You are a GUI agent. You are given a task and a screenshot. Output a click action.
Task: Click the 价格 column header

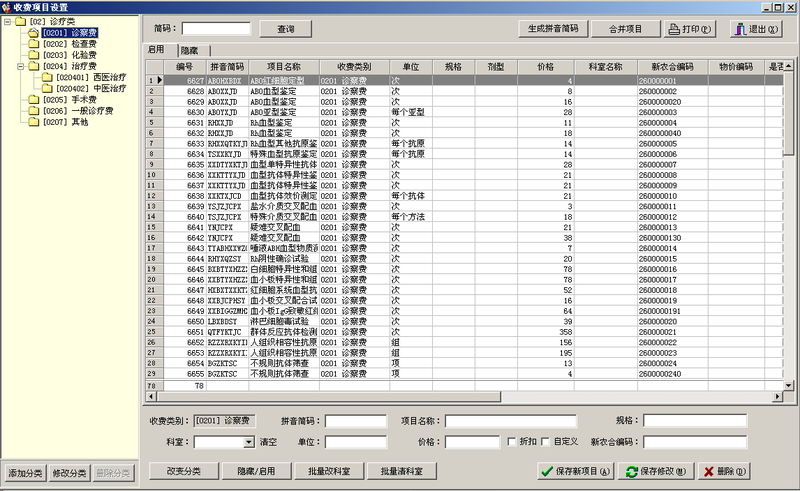545,67
